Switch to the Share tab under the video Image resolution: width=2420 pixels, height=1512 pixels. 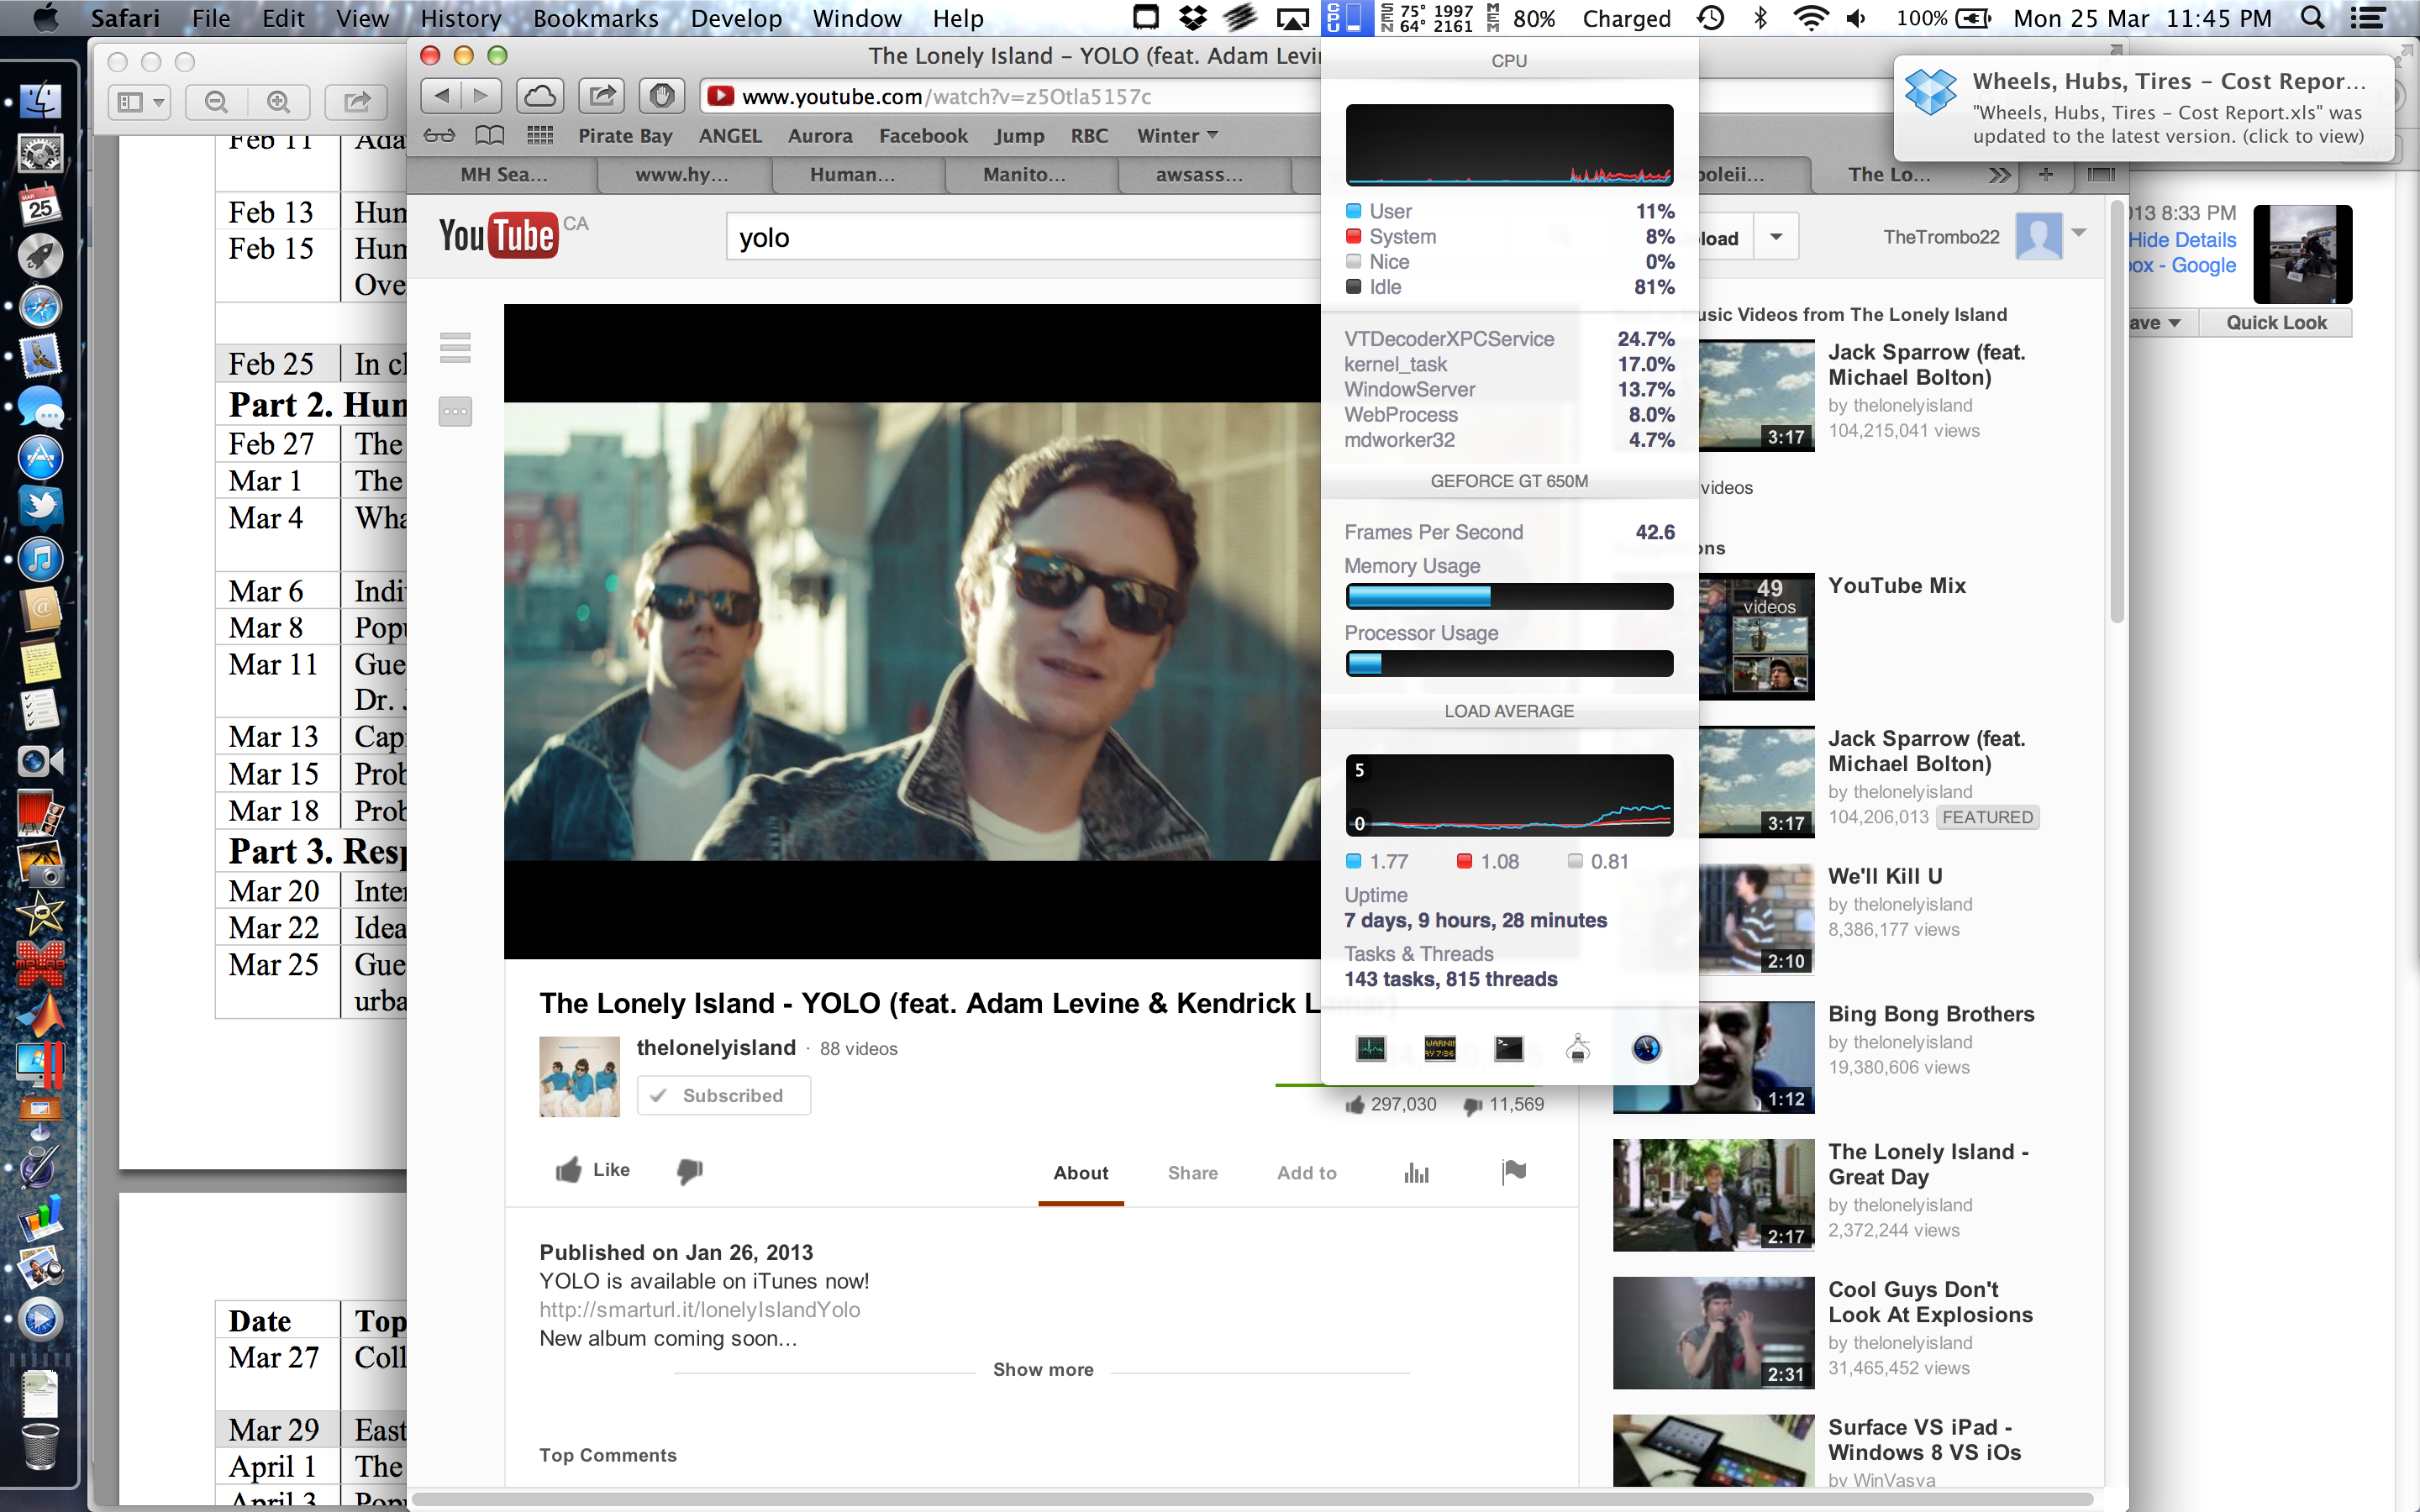[x=1192, y=1172]
